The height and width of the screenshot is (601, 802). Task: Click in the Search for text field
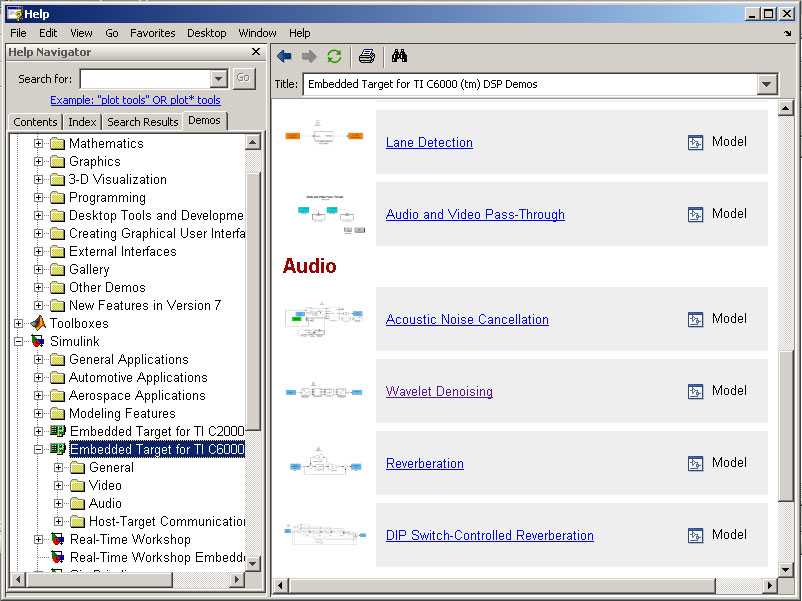[x=145, y=79]
